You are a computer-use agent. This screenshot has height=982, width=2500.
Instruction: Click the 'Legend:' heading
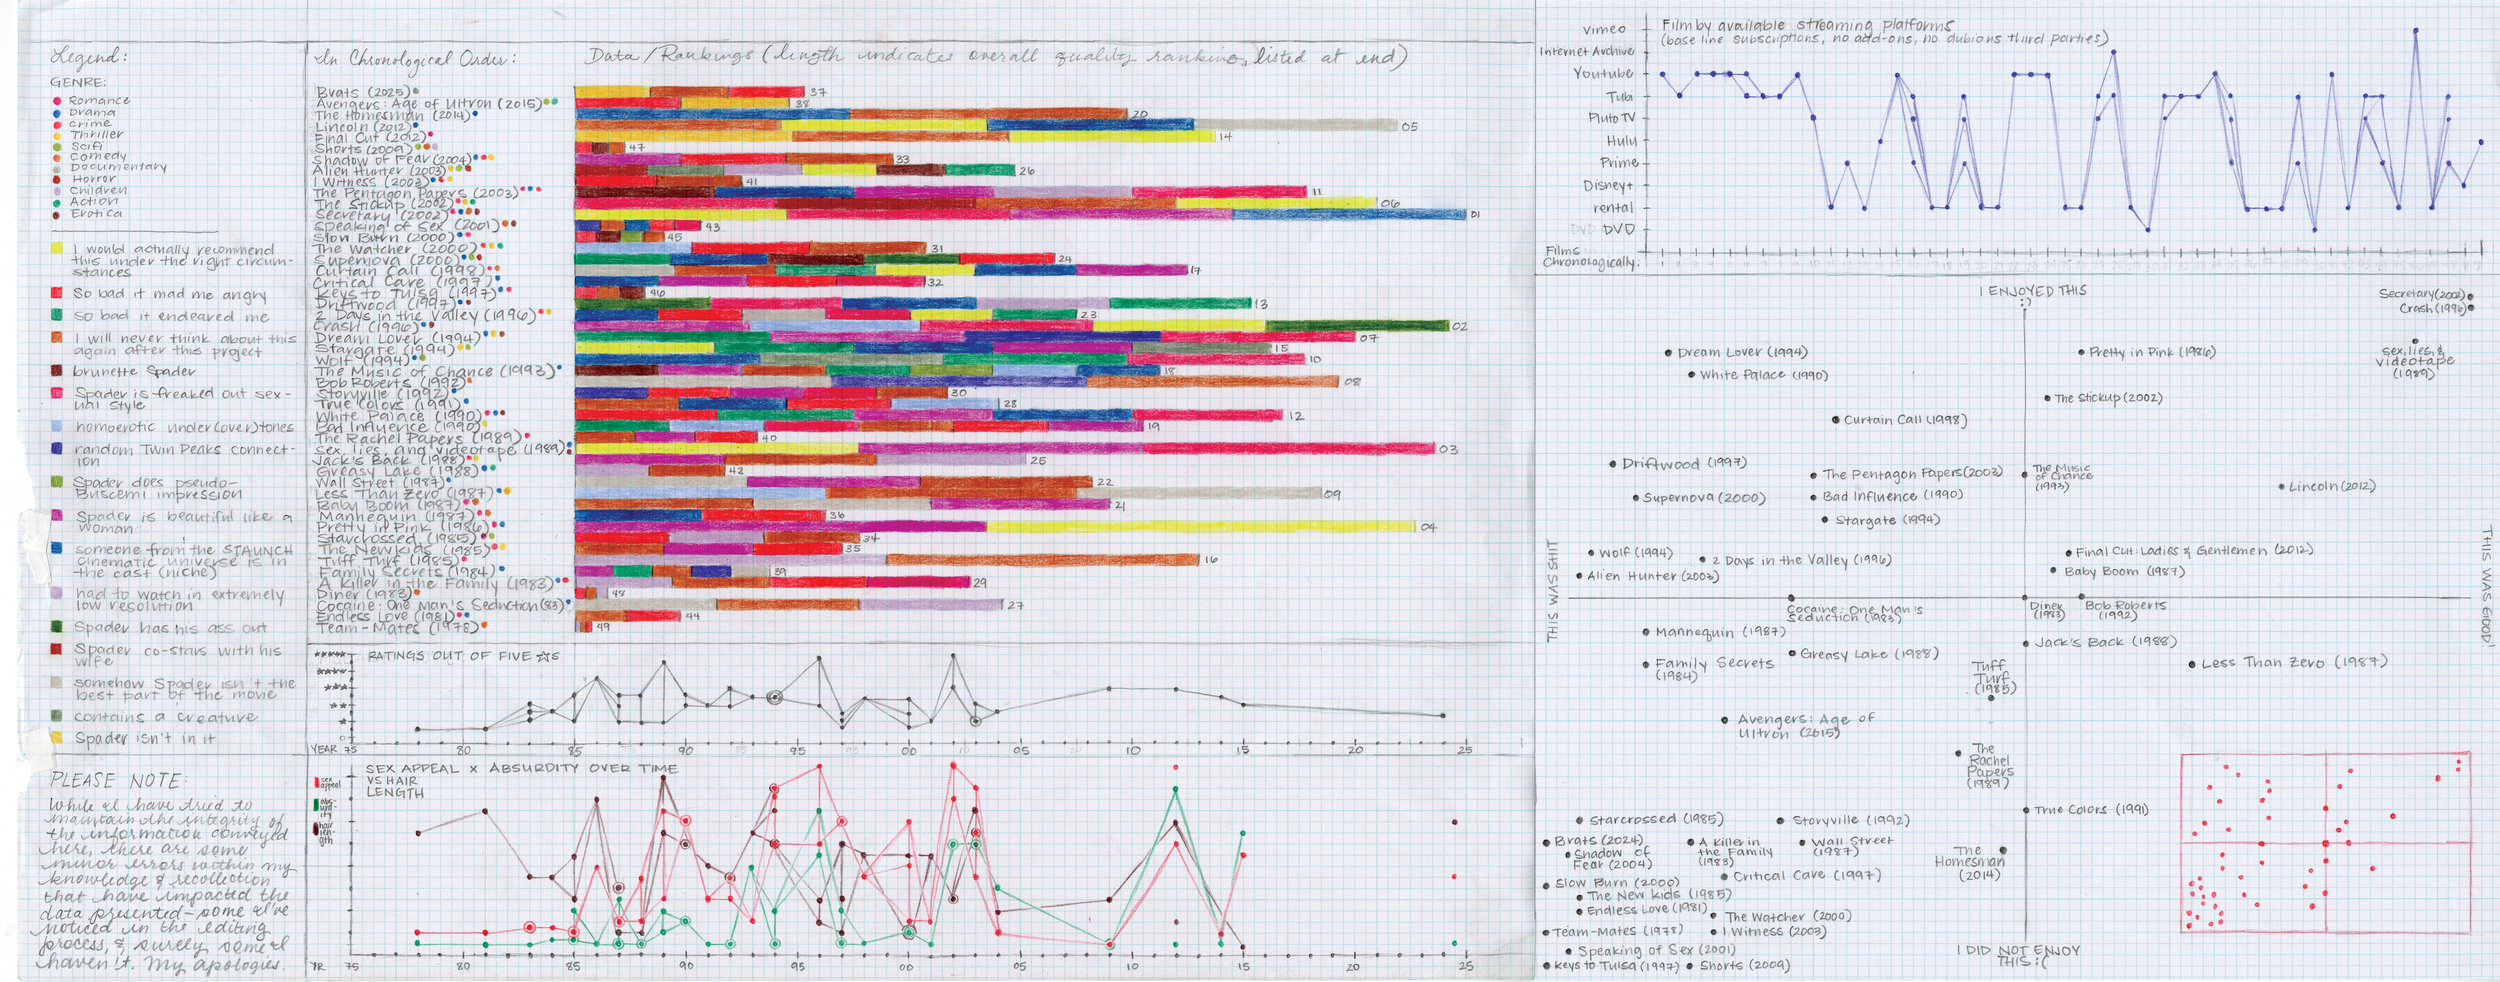point(89,57)
